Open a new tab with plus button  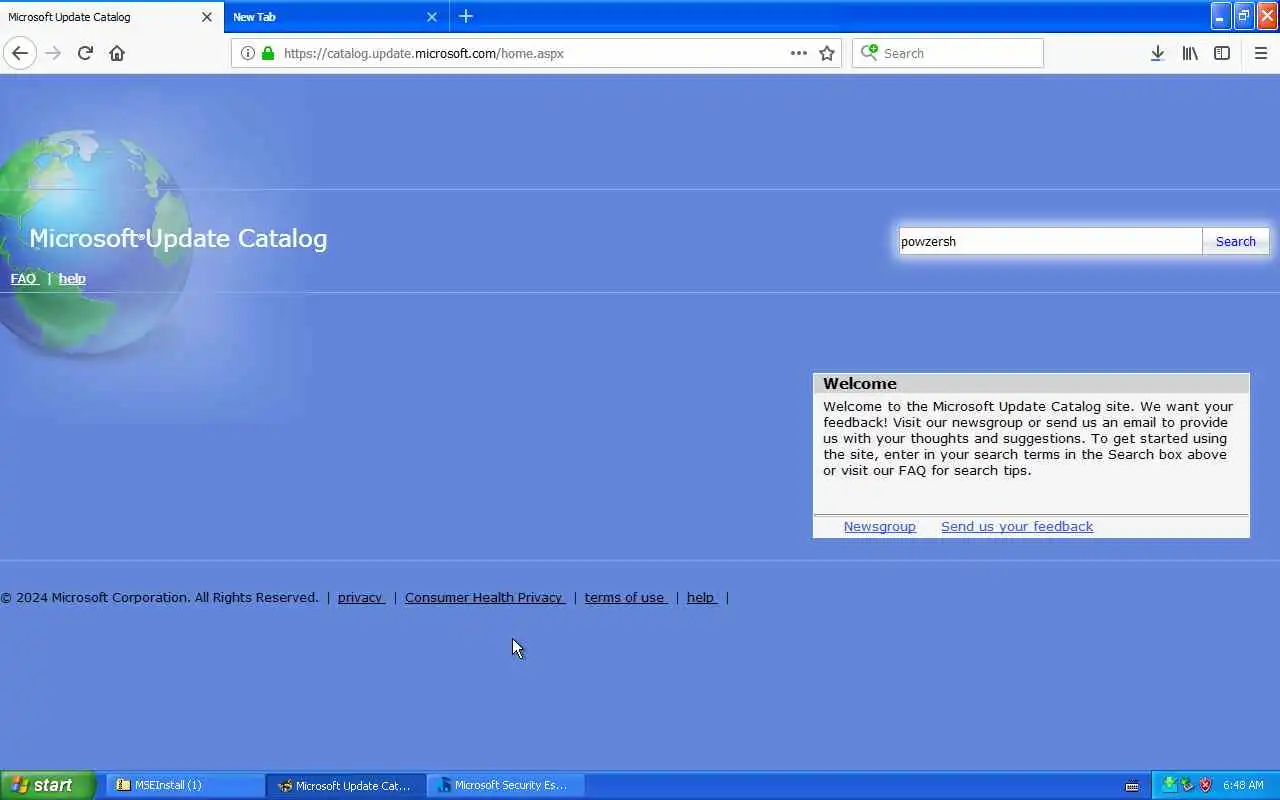point(466,16)
